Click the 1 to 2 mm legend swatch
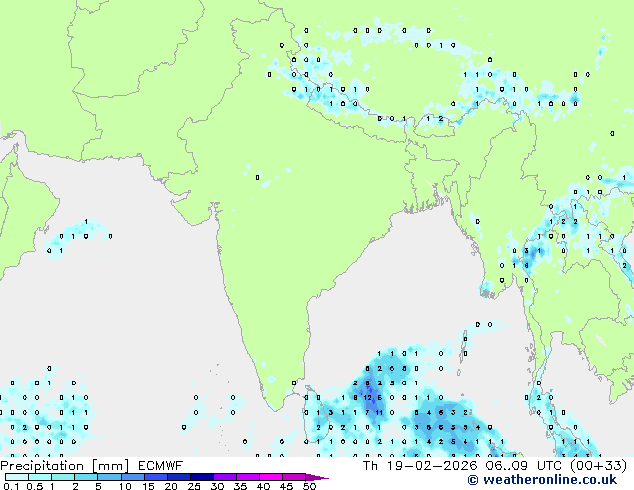634x490 pixels. point(63,477)
